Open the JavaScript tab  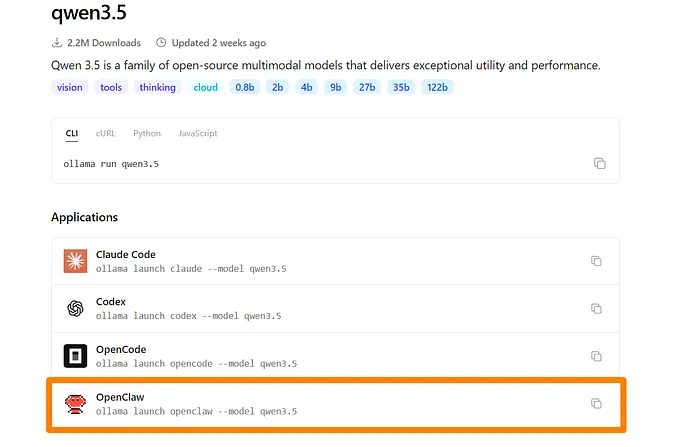point(197,133)
